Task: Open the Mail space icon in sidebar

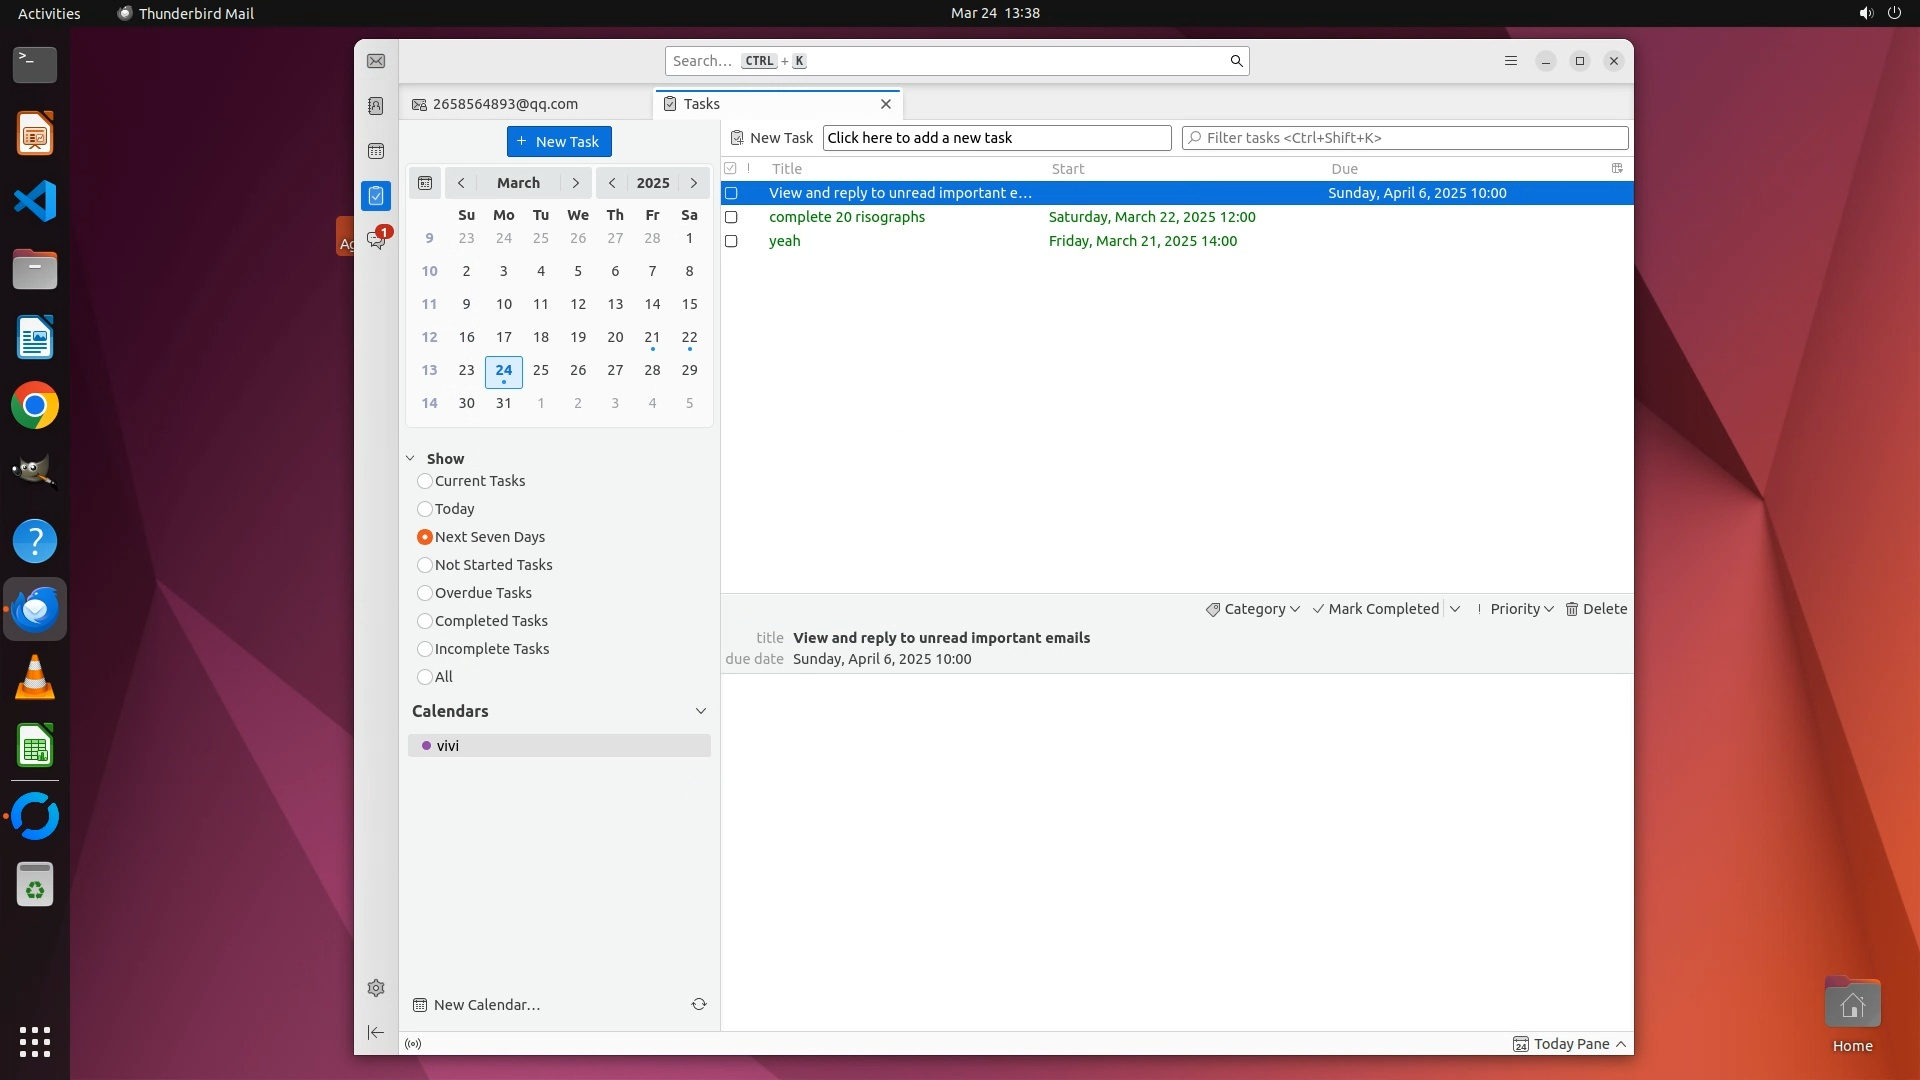Action: click(376, 61)
